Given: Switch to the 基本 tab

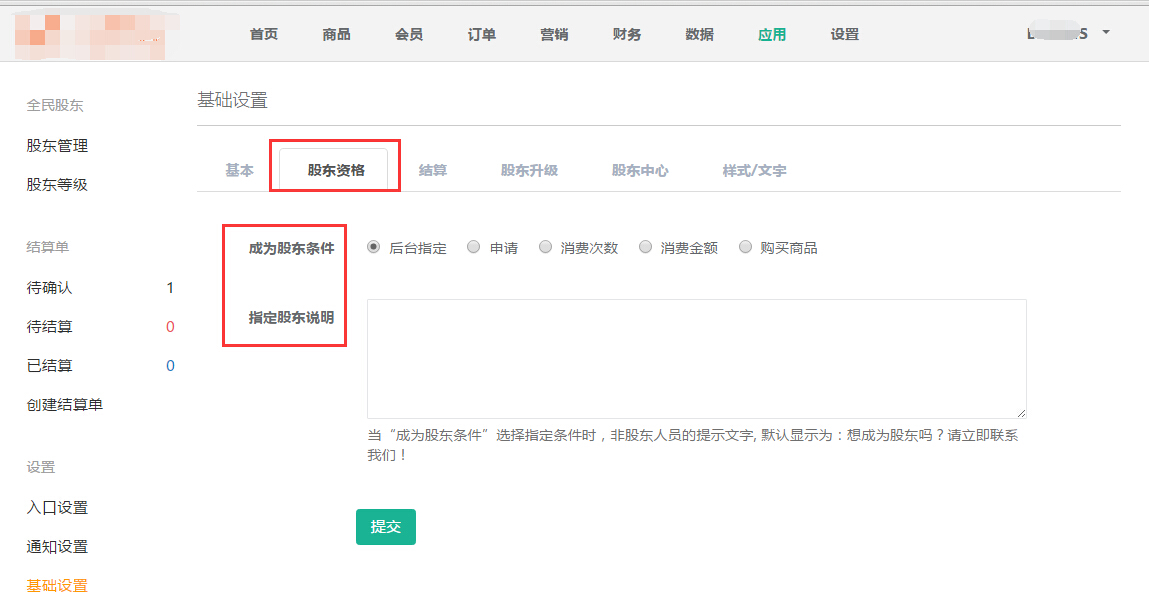Looking at the screenshot, I should [239, 170].
